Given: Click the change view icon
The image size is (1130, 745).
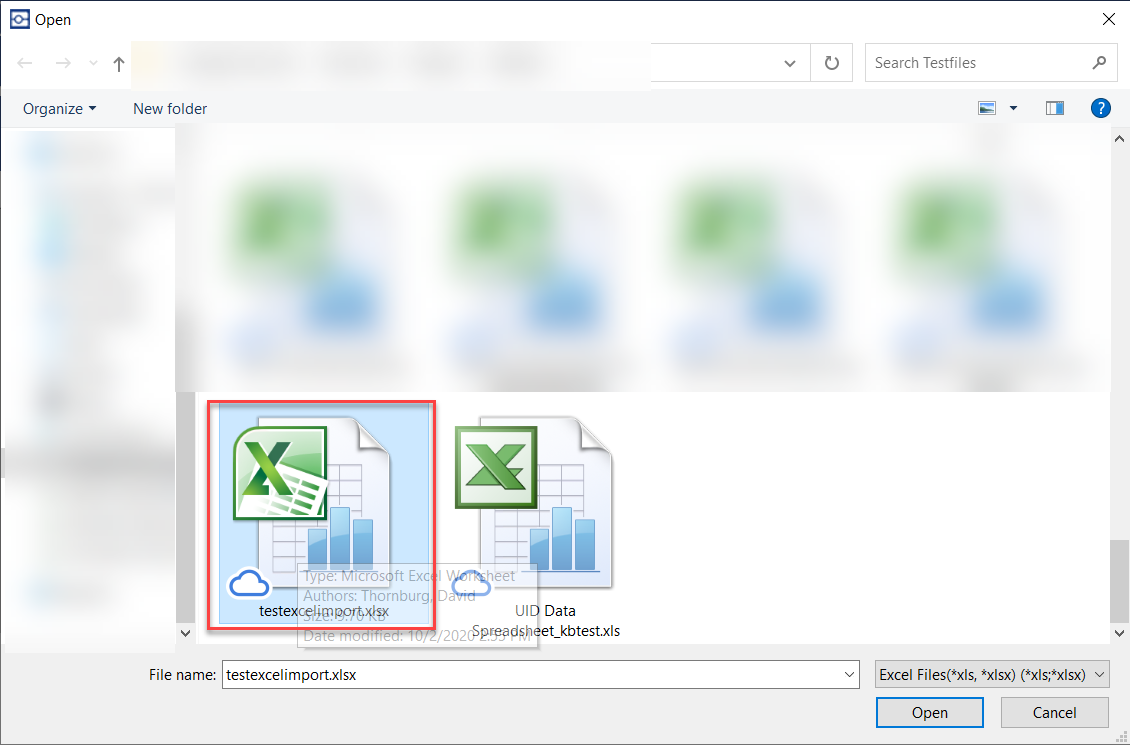Looking at the screenshot, I should [x=988, y=108].
